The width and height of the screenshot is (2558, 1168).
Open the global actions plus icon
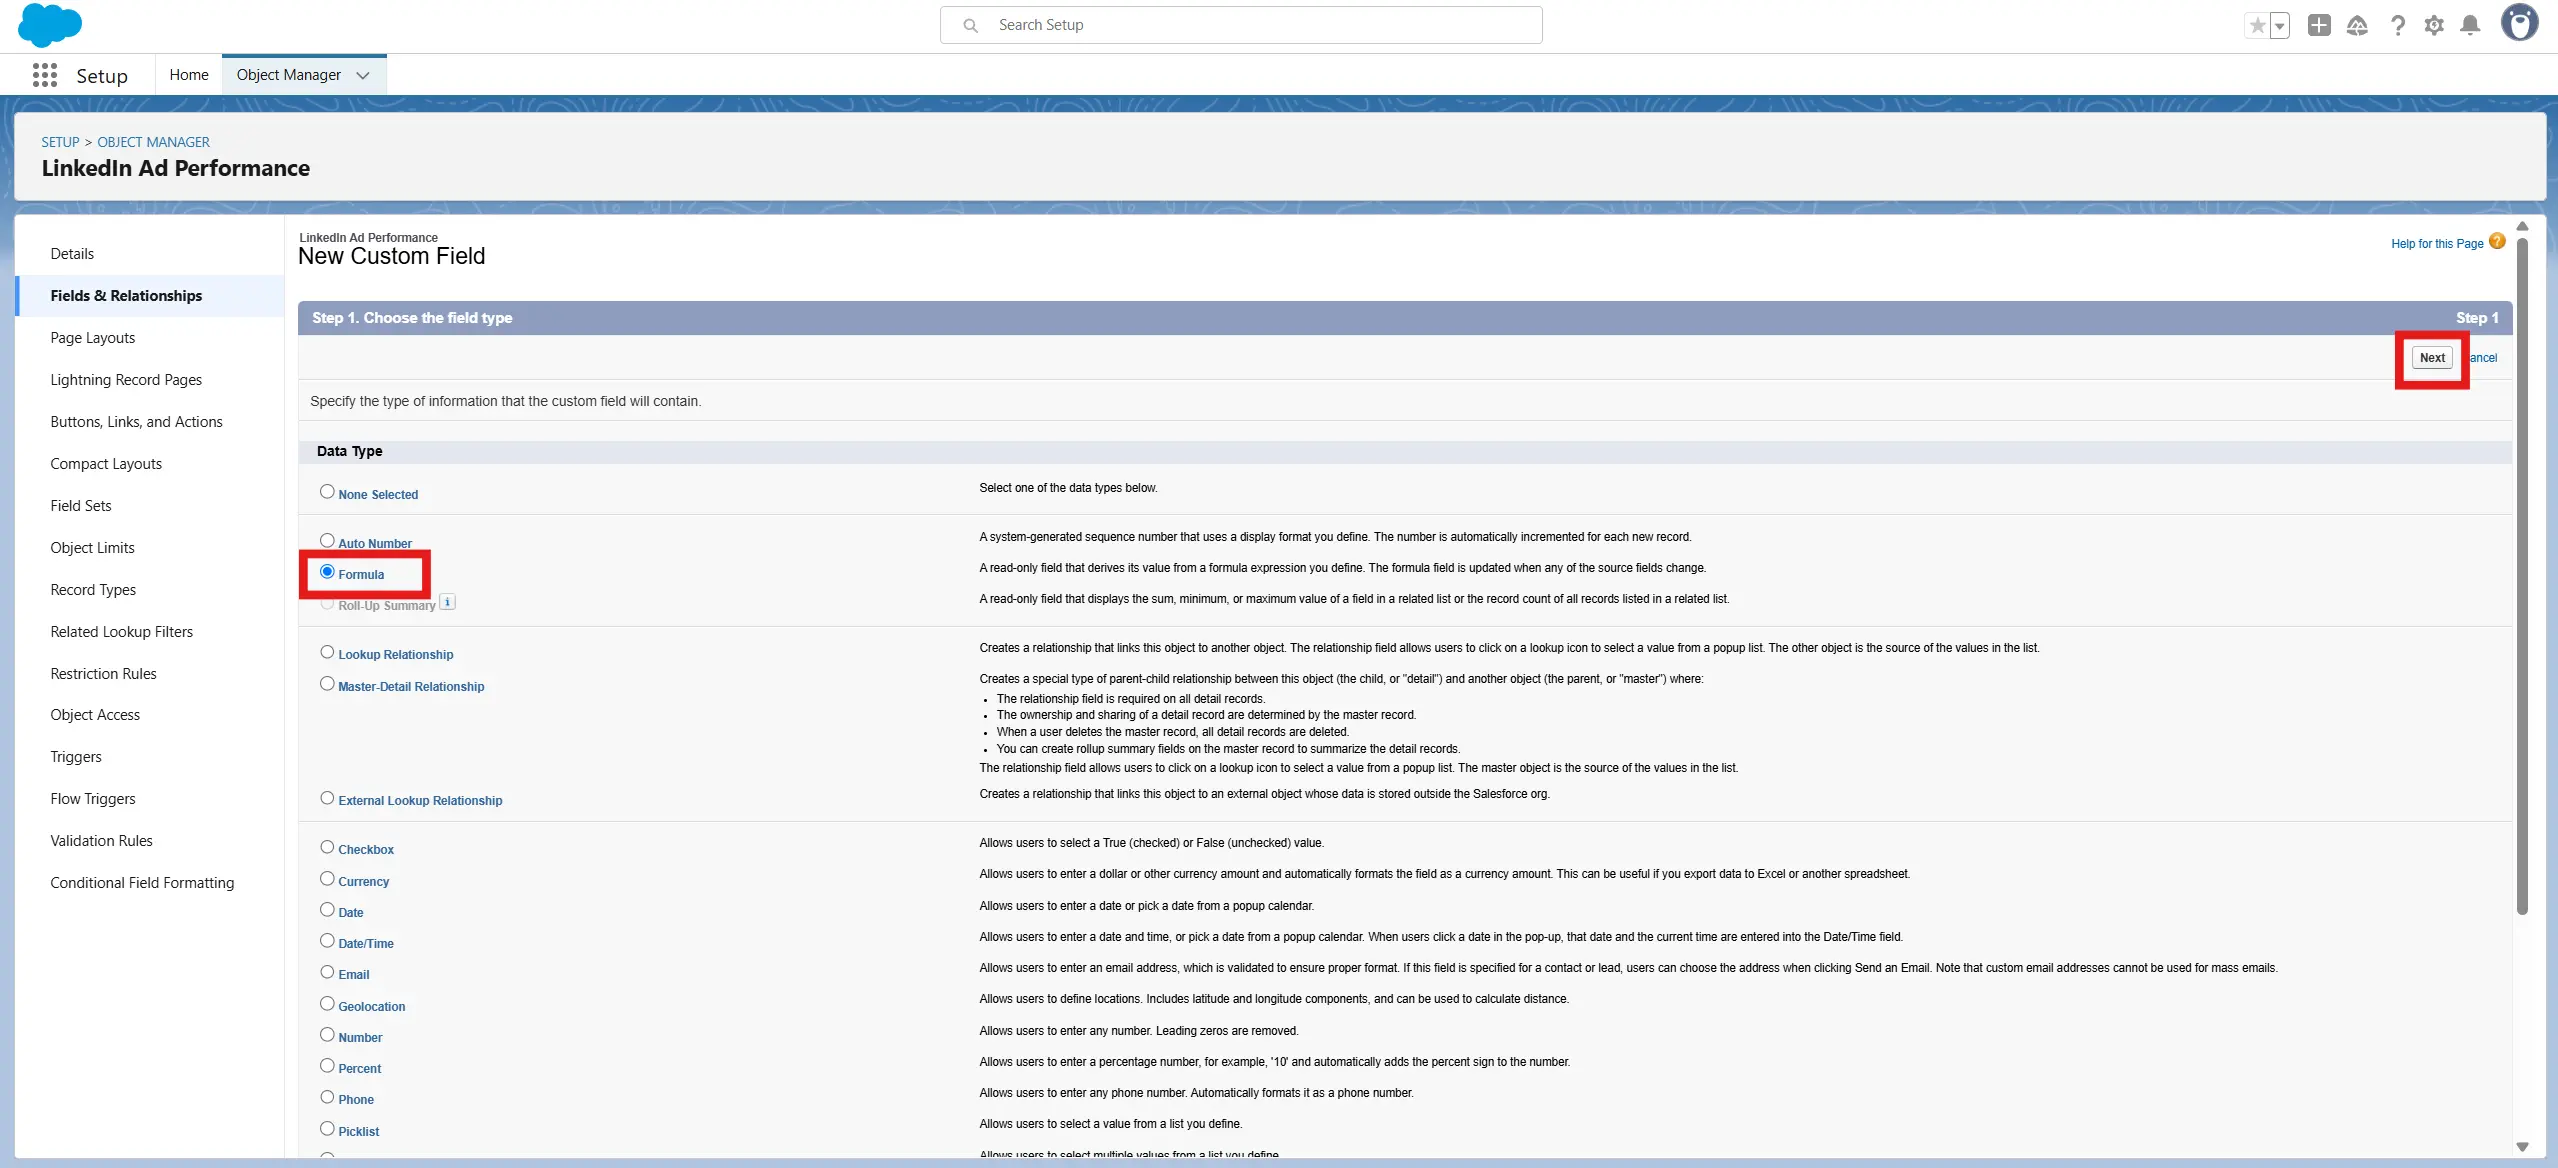pos(2319,25)
